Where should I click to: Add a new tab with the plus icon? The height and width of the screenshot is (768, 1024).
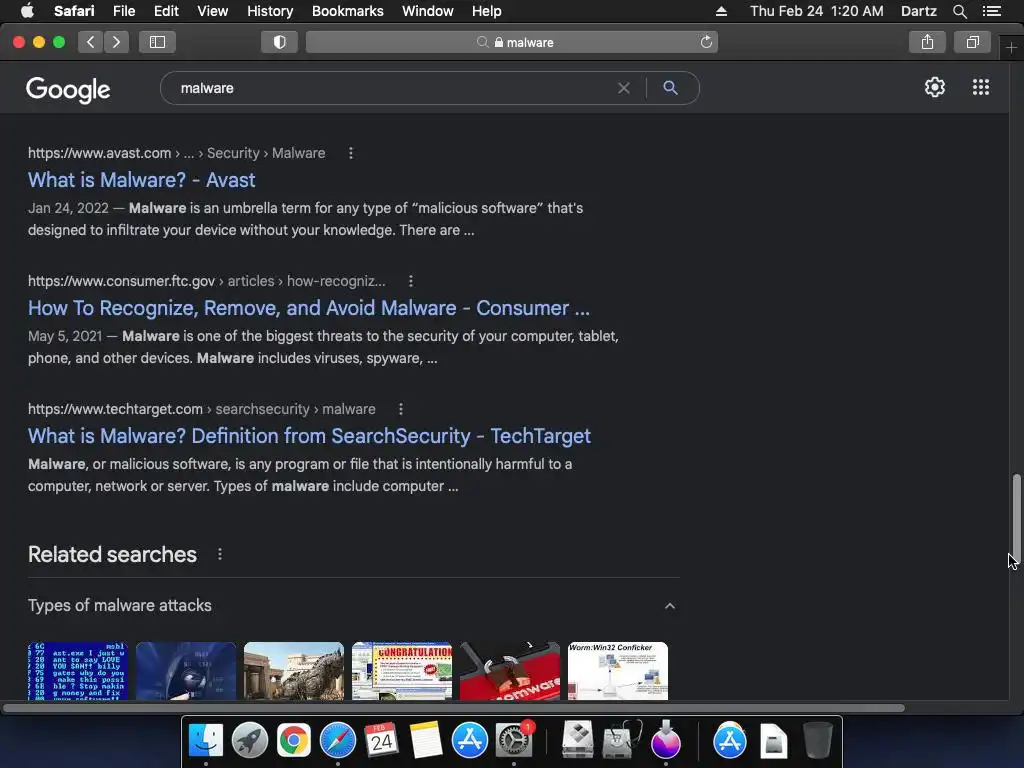coord(1011,48)
